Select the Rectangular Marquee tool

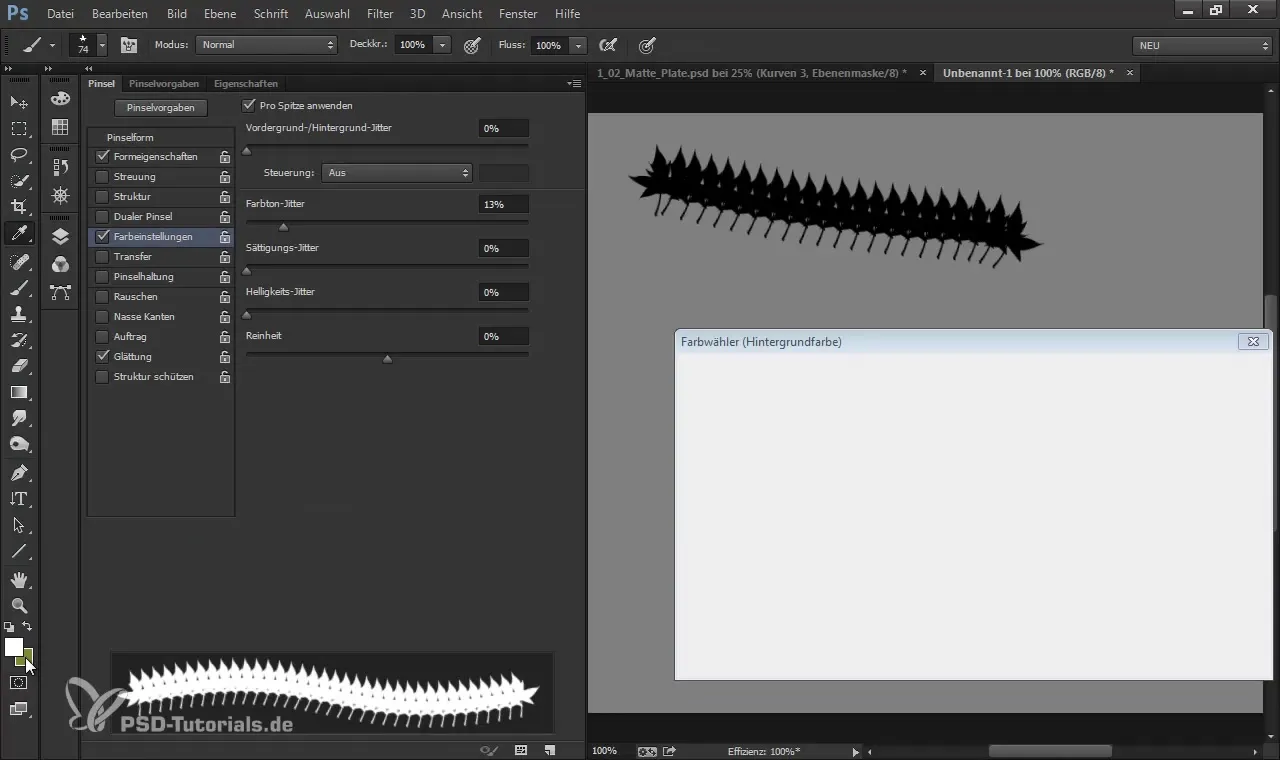pyautogui.click(x=19, y=129)
